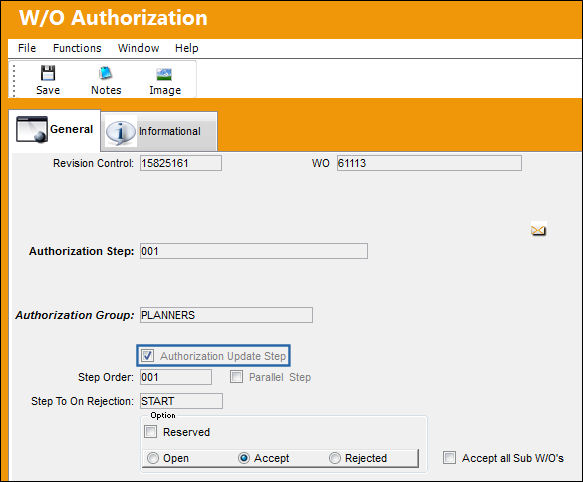The image size is (583, 482).
Task: Check the Reserved option checkbox
Action: 151,432
